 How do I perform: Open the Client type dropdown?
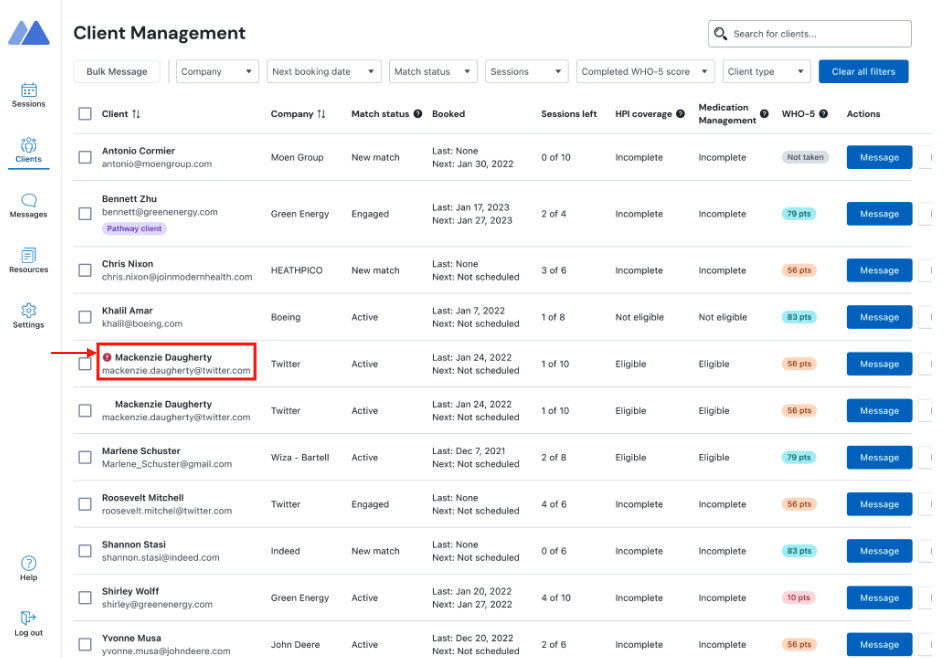pyautogui.click(x=766, y=72)
